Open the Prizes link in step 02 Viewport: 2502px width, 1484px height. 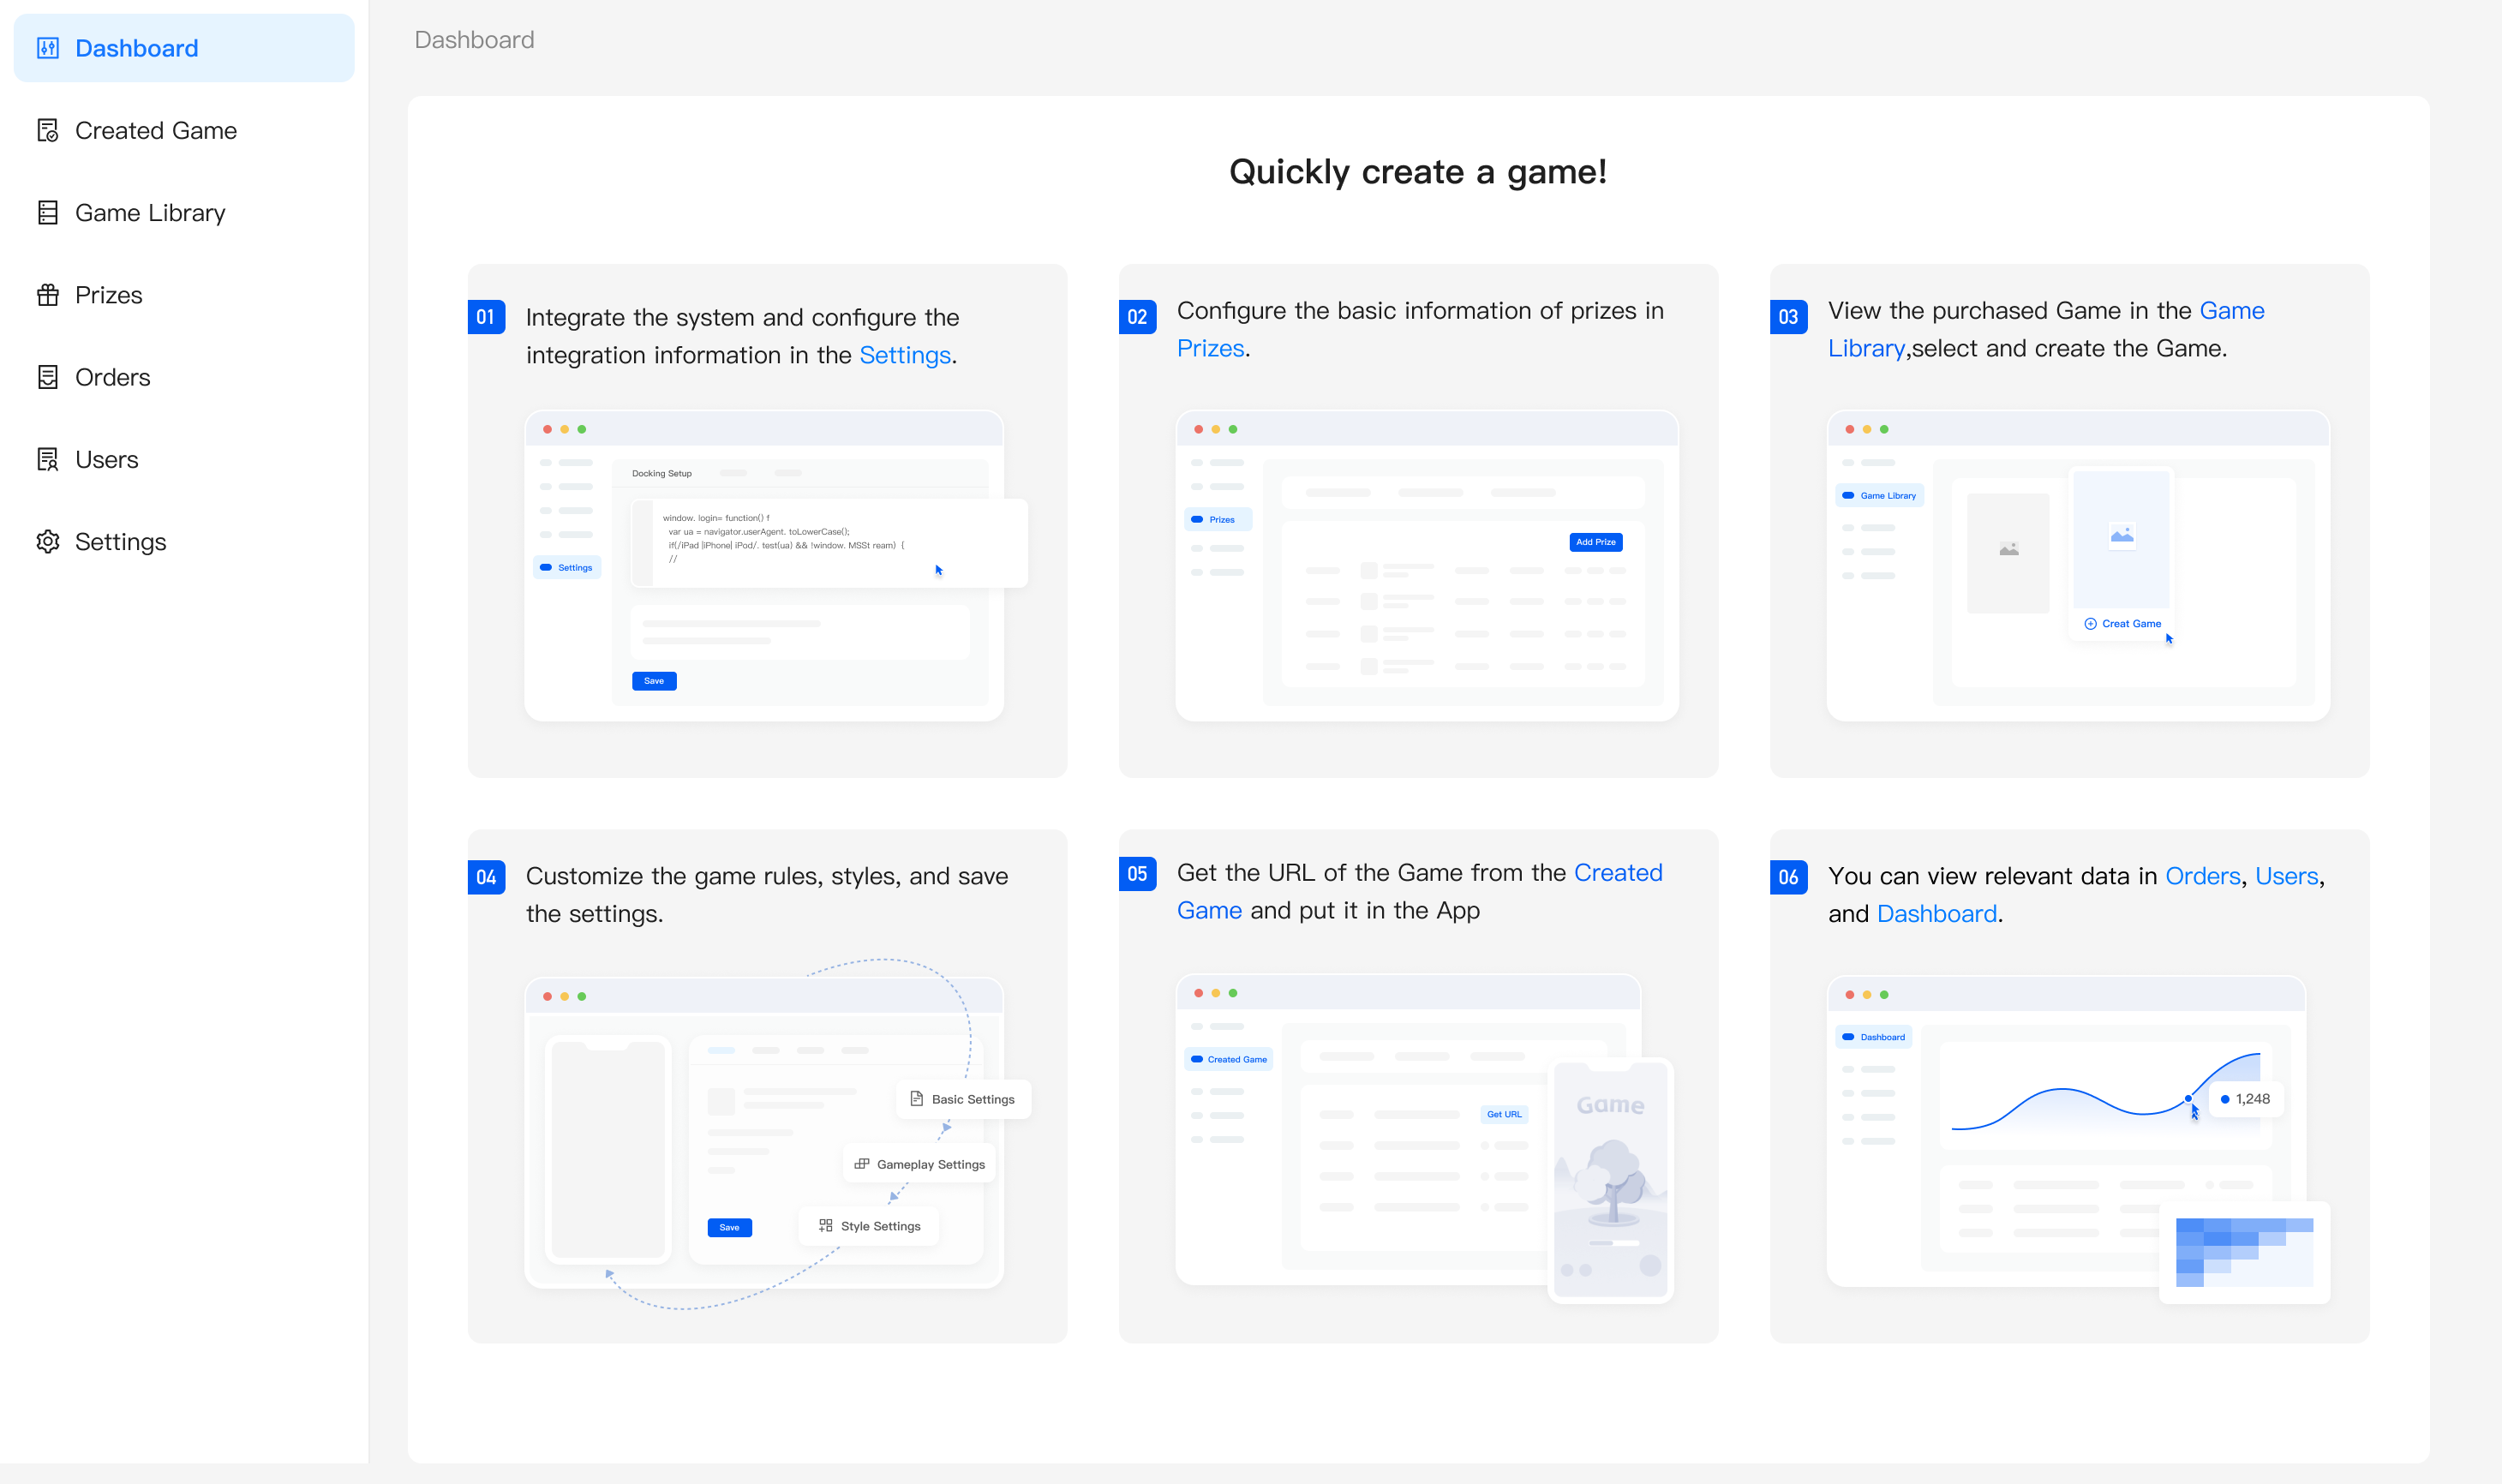coord(1210,348)
